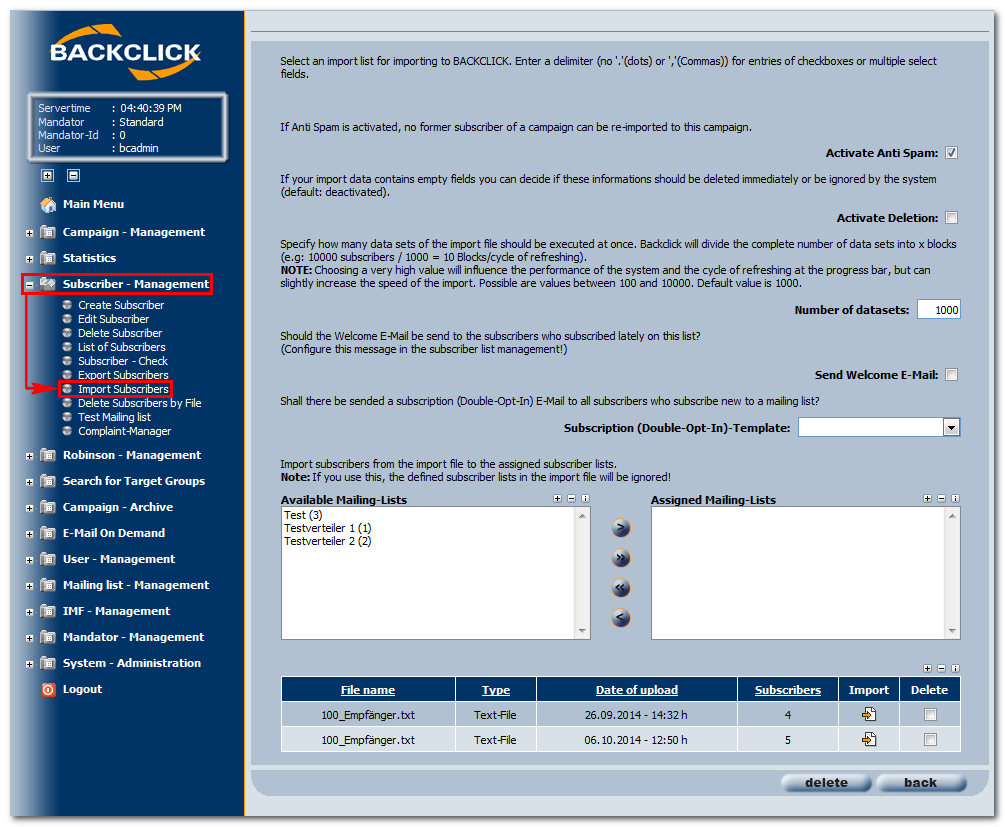1005x827 pixels.
Task: Click the System - Administration folder icon
Action: (48, 664)
